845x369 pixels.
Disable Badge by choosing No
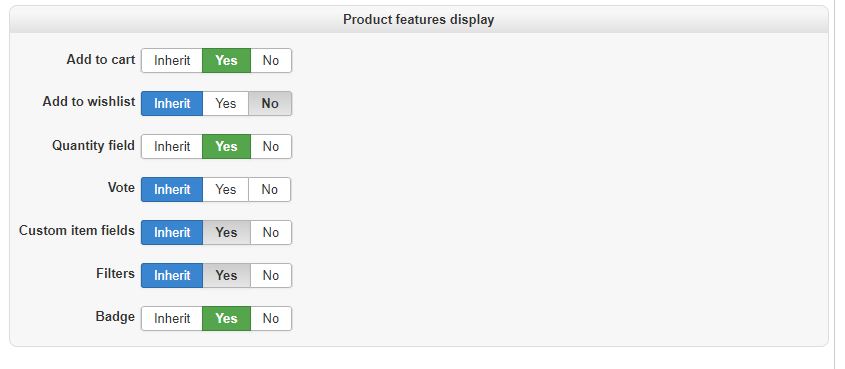click(x=271, y=319)
